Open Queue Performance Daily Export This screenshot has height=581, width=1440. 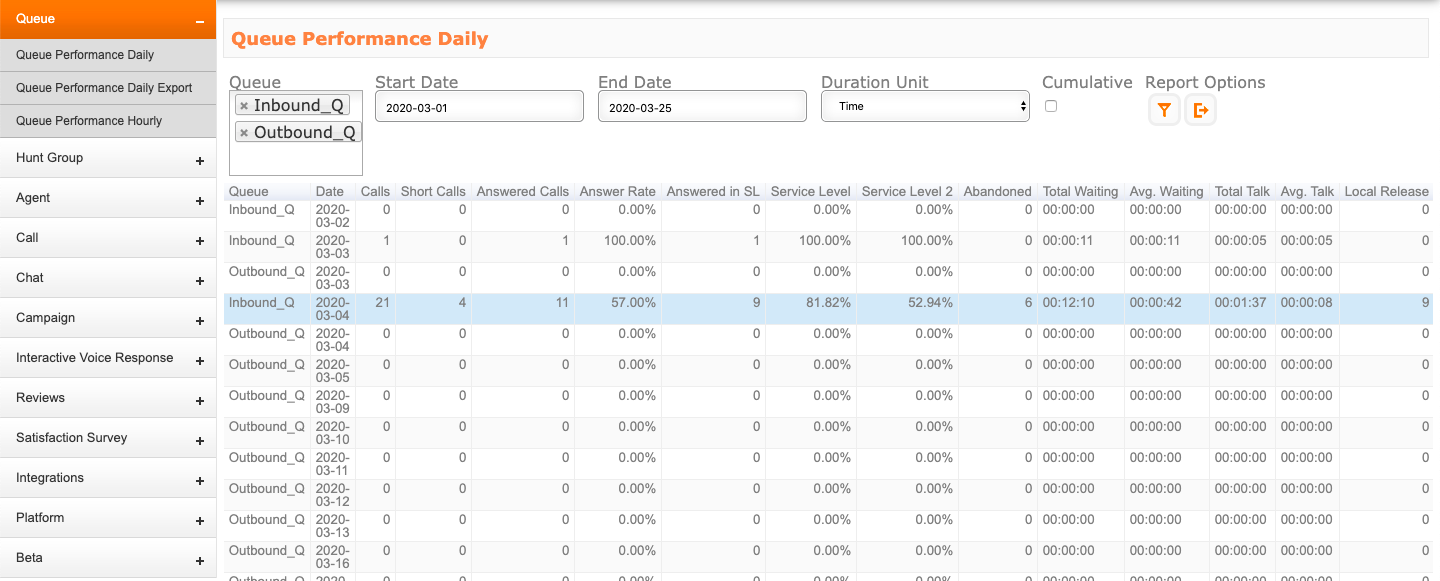[x=108, y=88]
